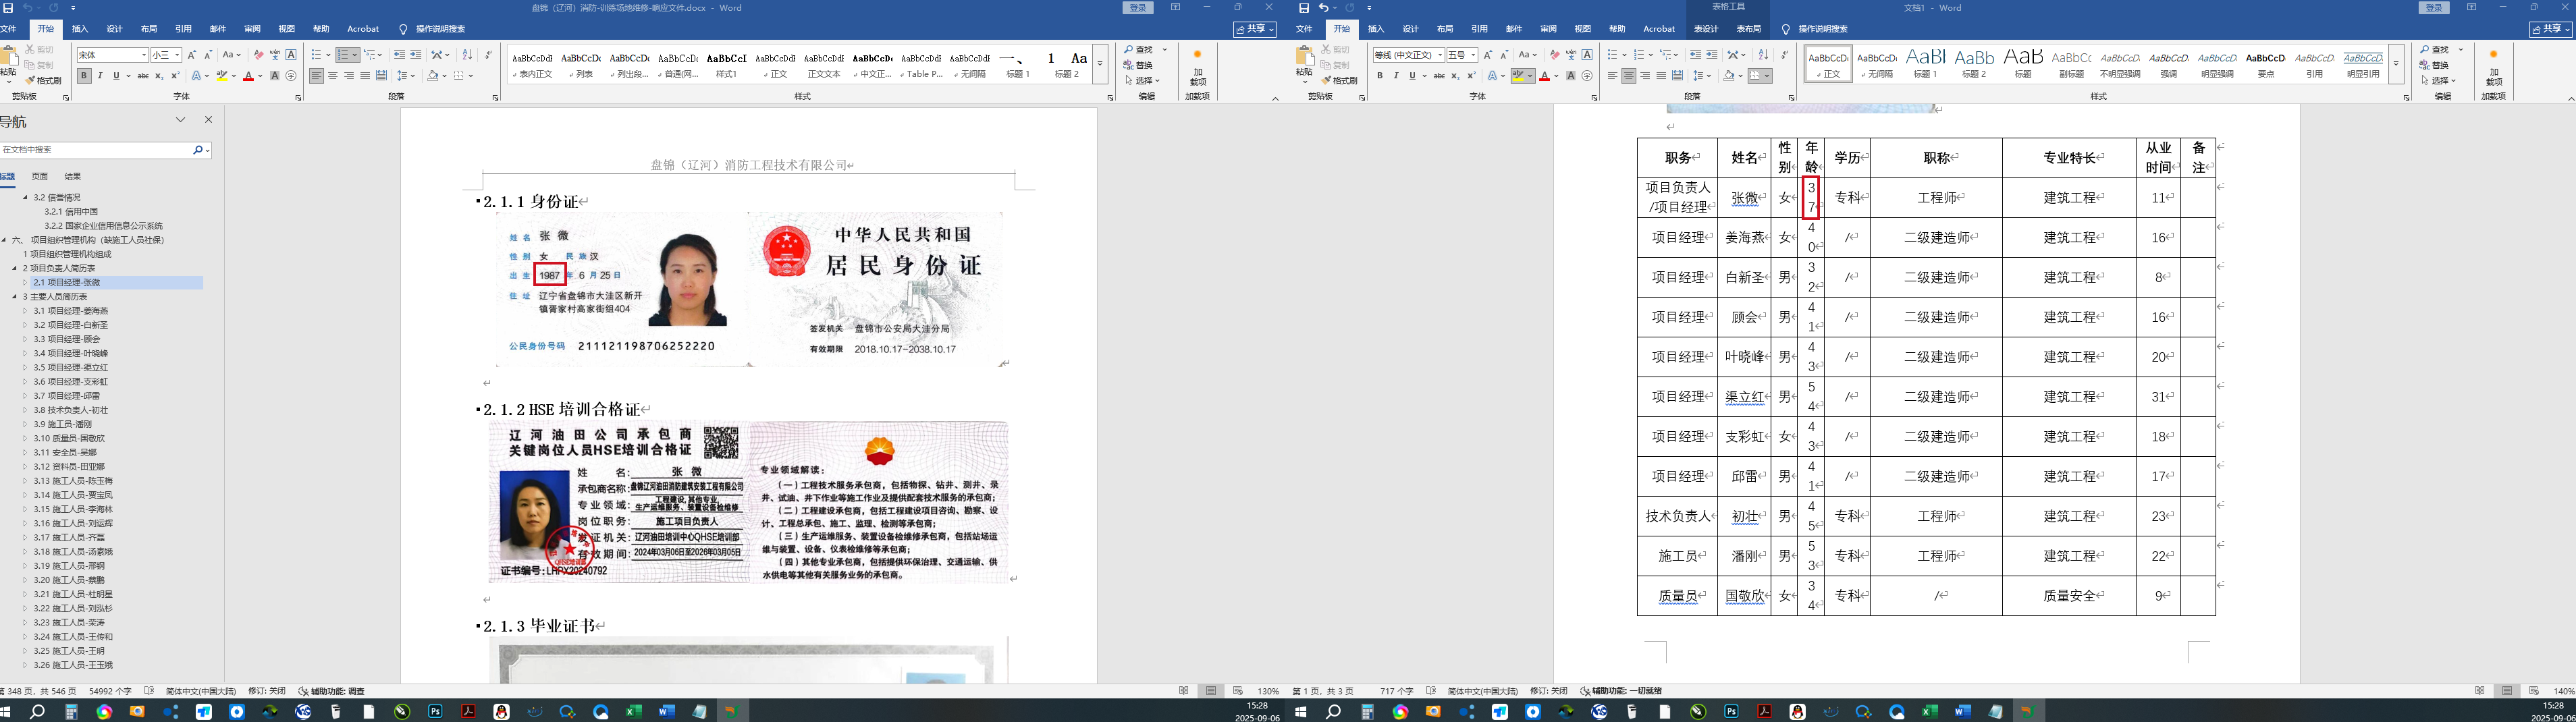
Task: Toggle bold in 响应文件 window
Action: click(x=84, y=76)
